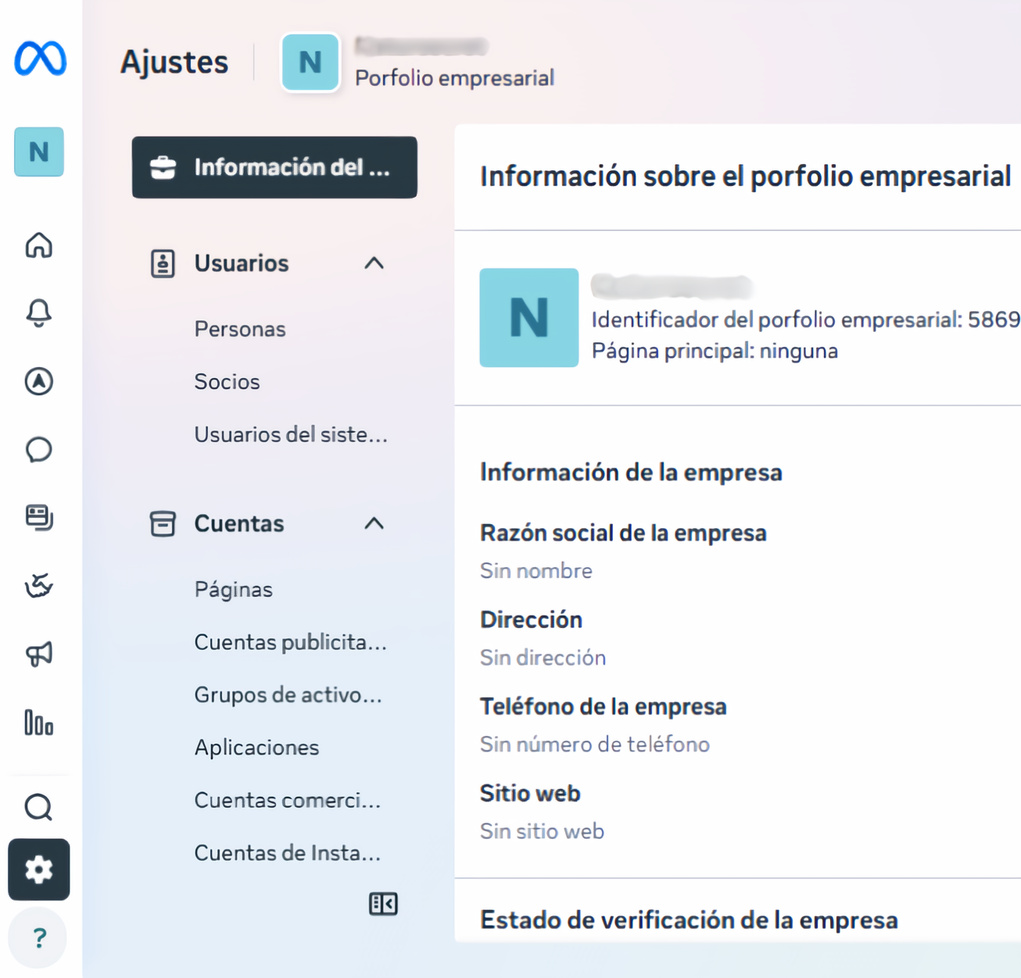Open the gear settings icon
Screen dimensions: 1021x978
click(39, 870)
